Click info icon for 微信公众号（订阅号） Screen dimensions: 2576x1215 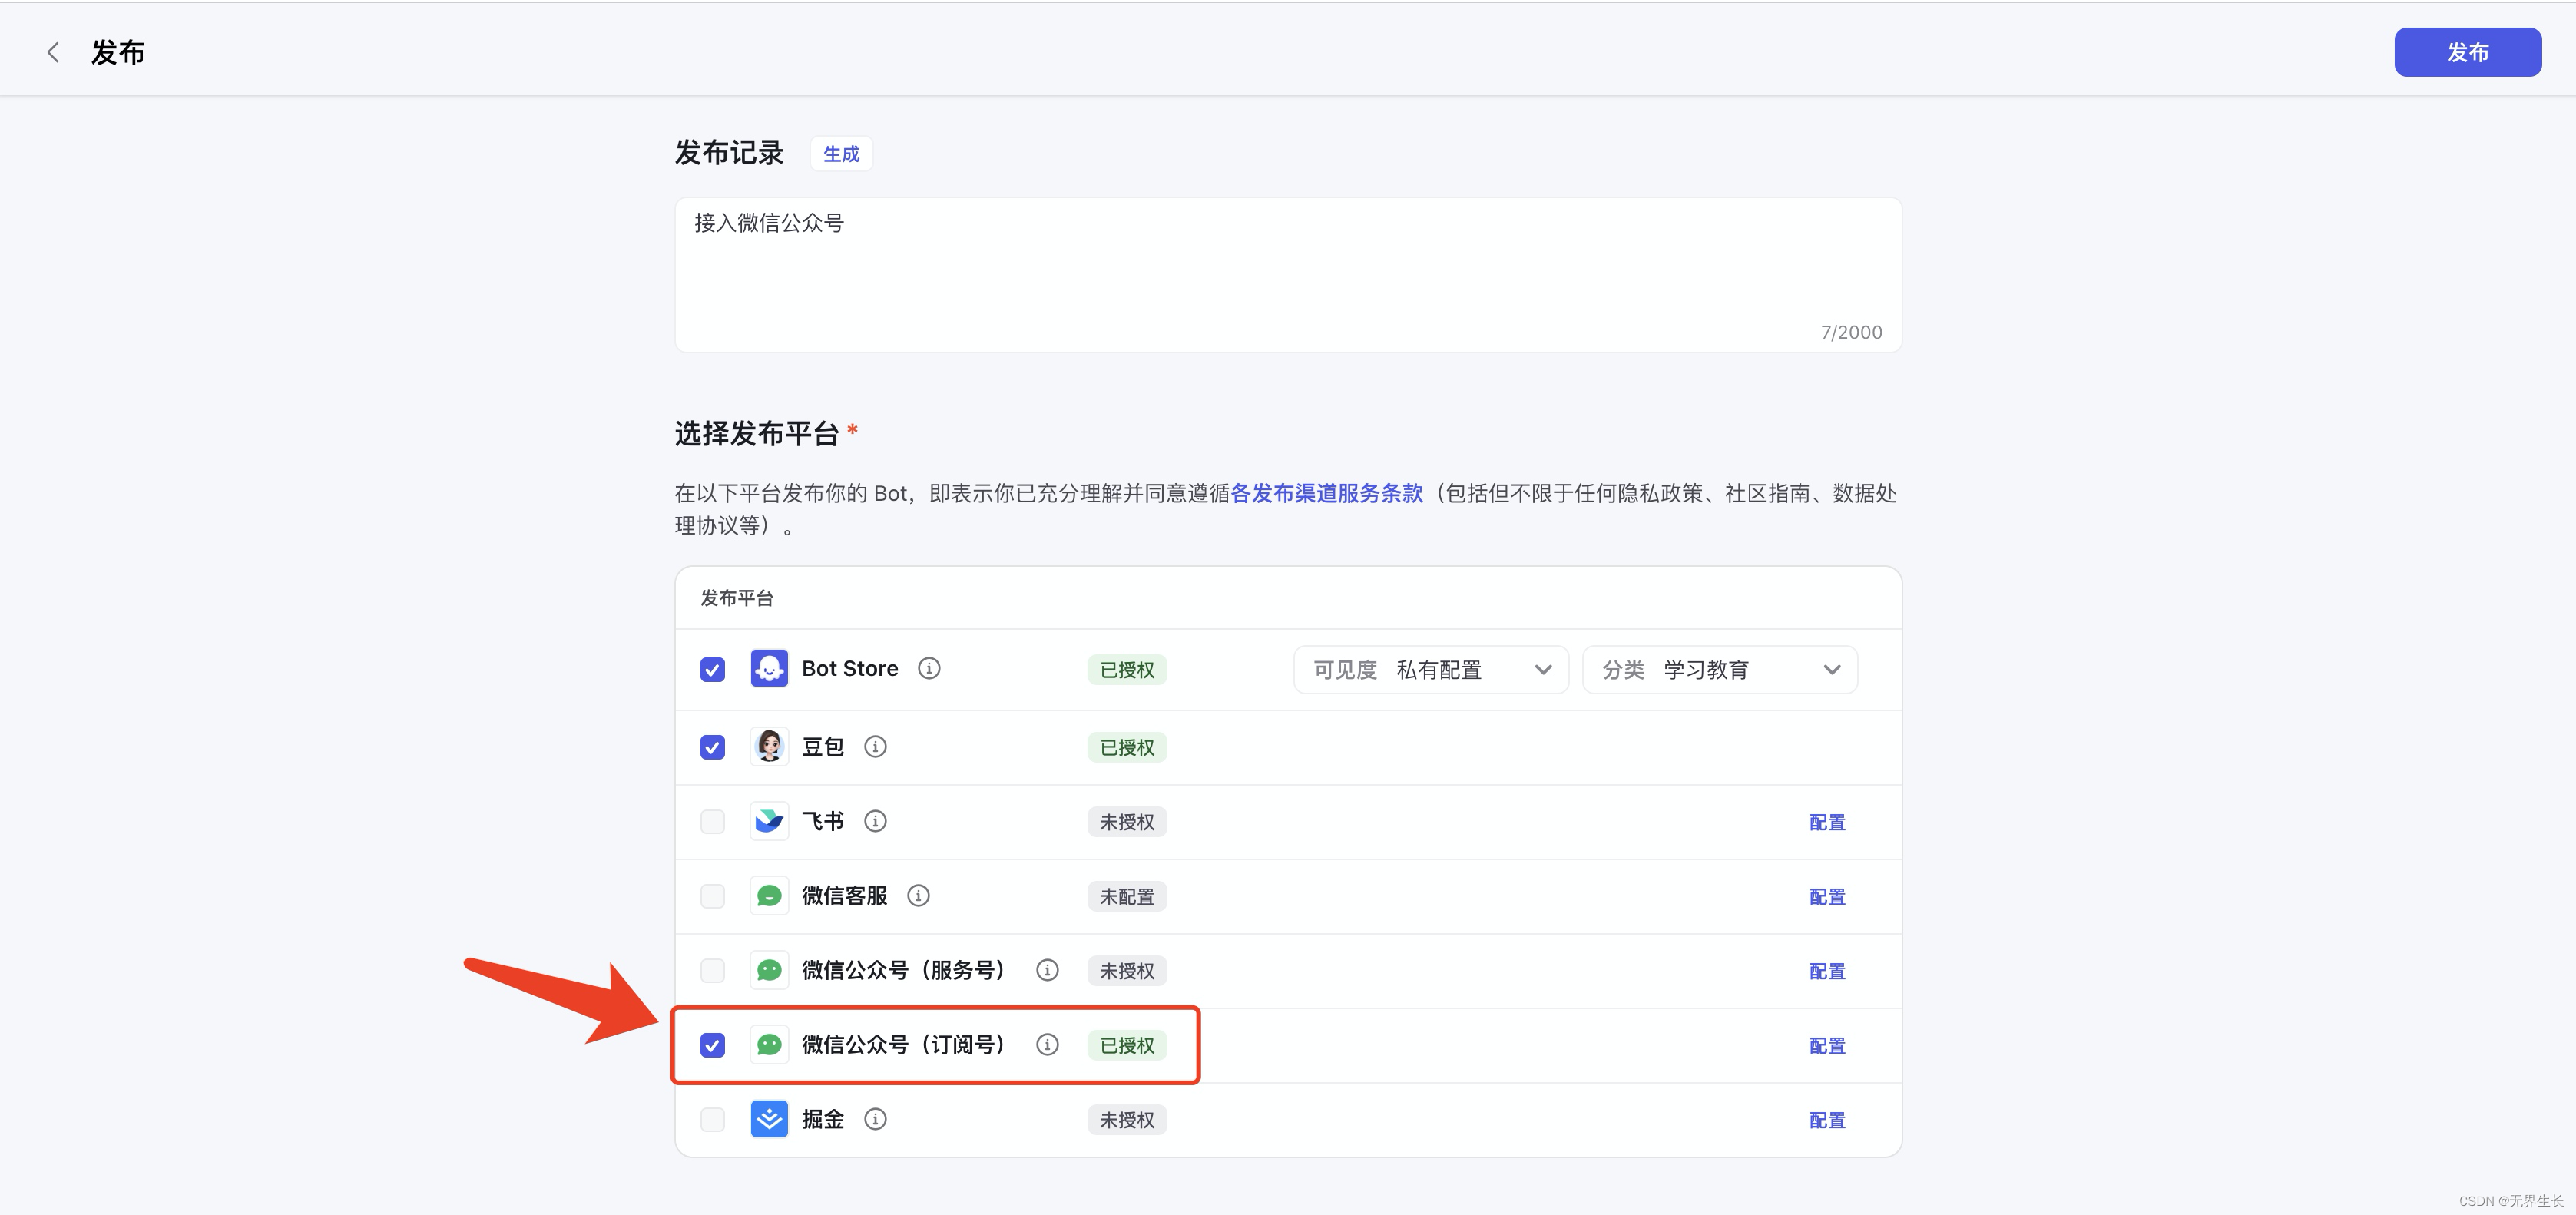[x=1047, y=1044]
